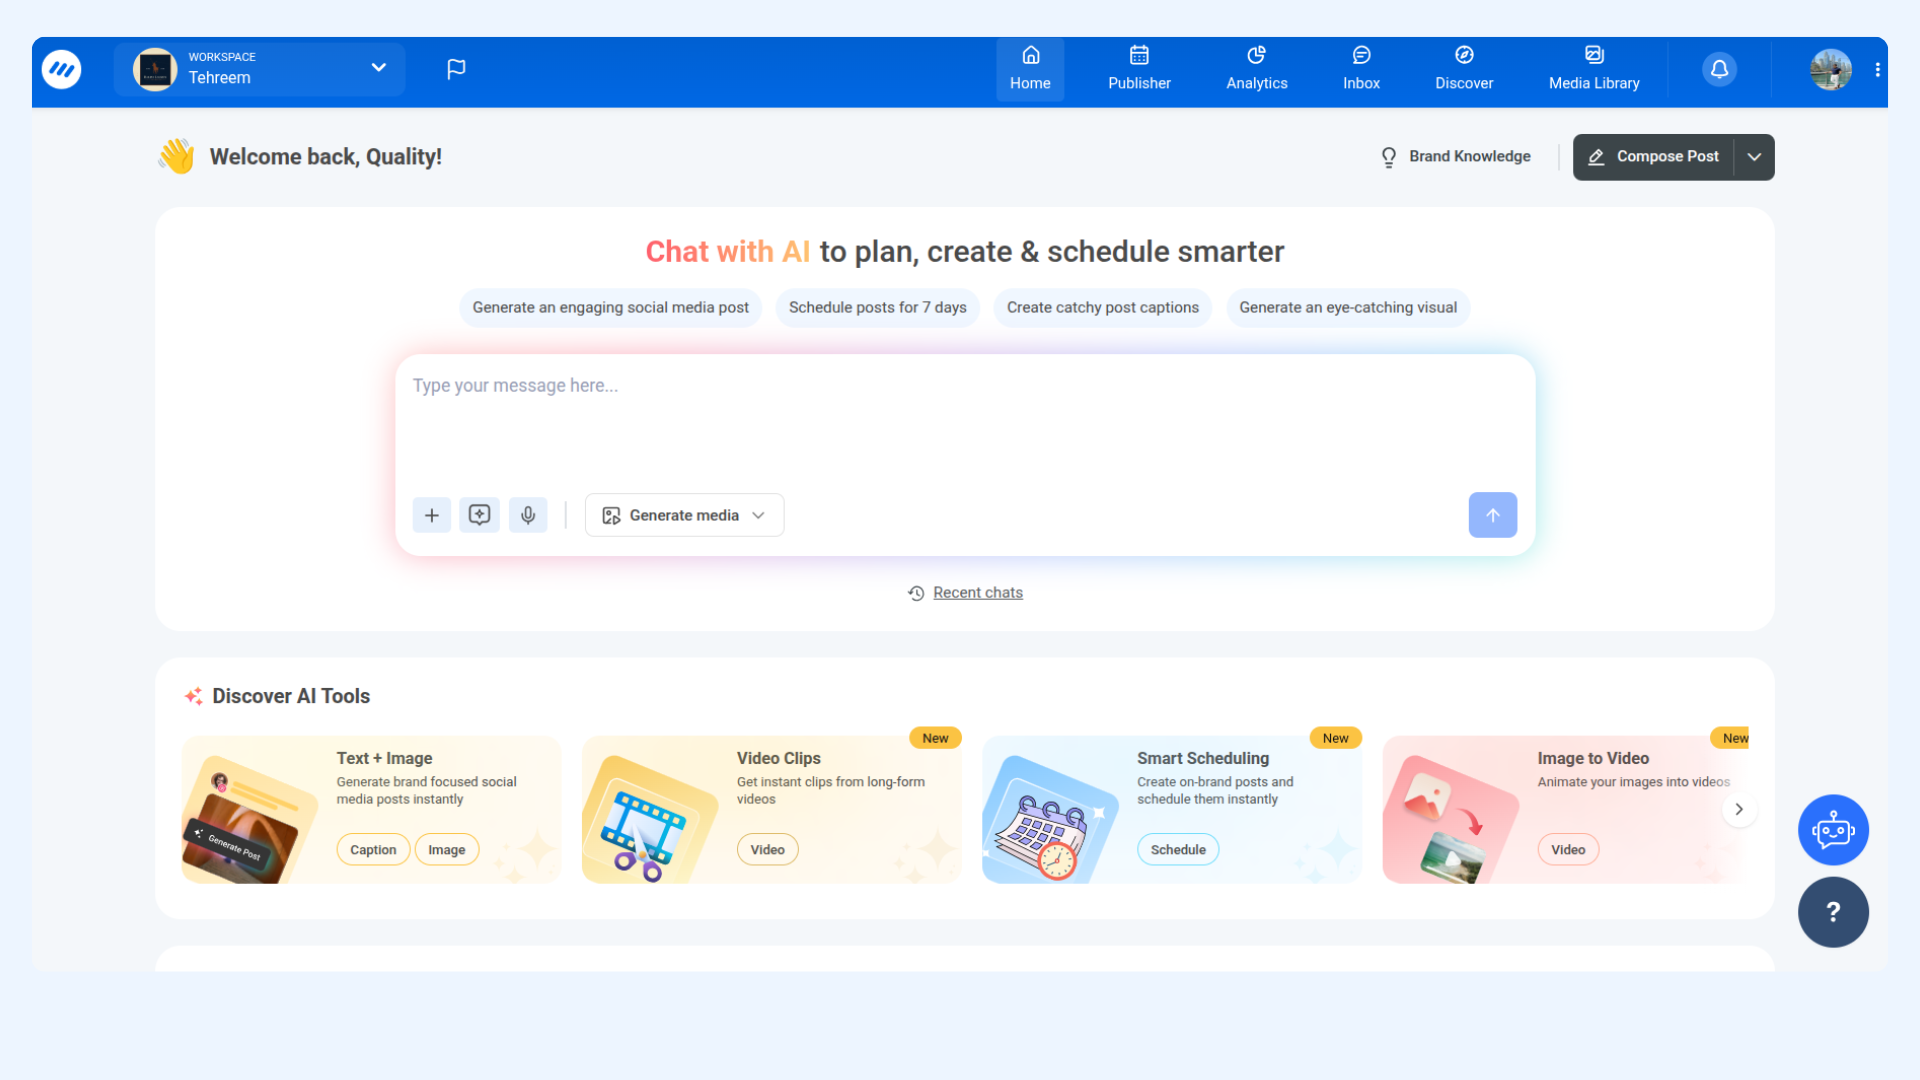
Task: Go to Media Library
Action: coord(1594,69)
